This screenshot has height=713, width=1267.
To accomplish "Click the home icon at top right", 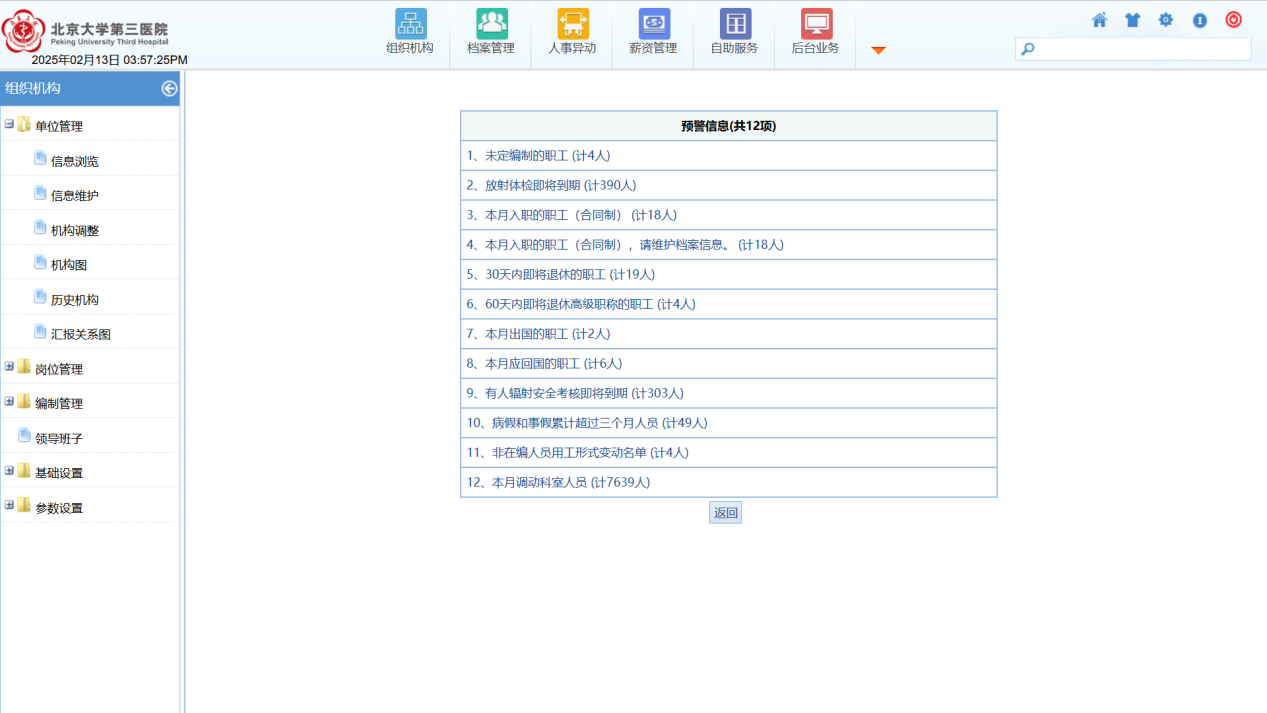I will click(1099, 20).
